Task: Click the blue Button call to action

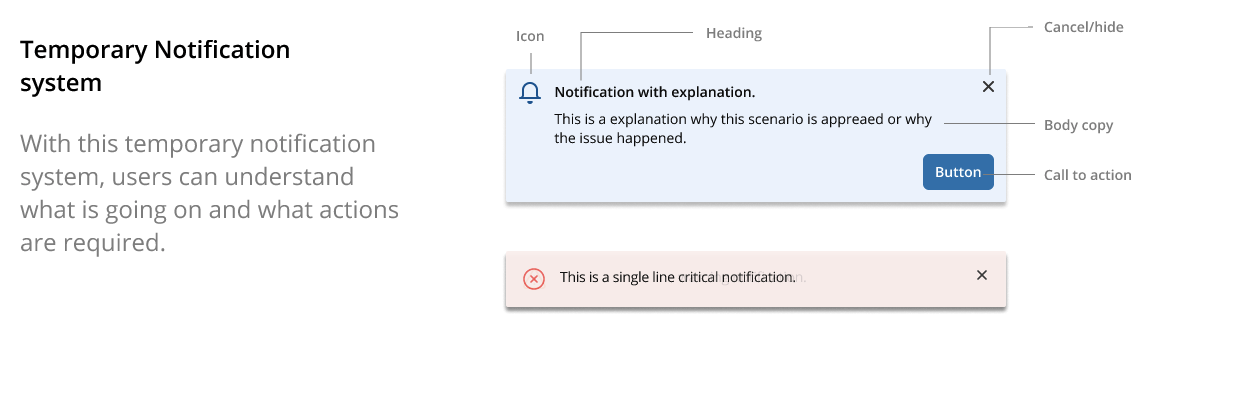Action: tap(958, 172)
